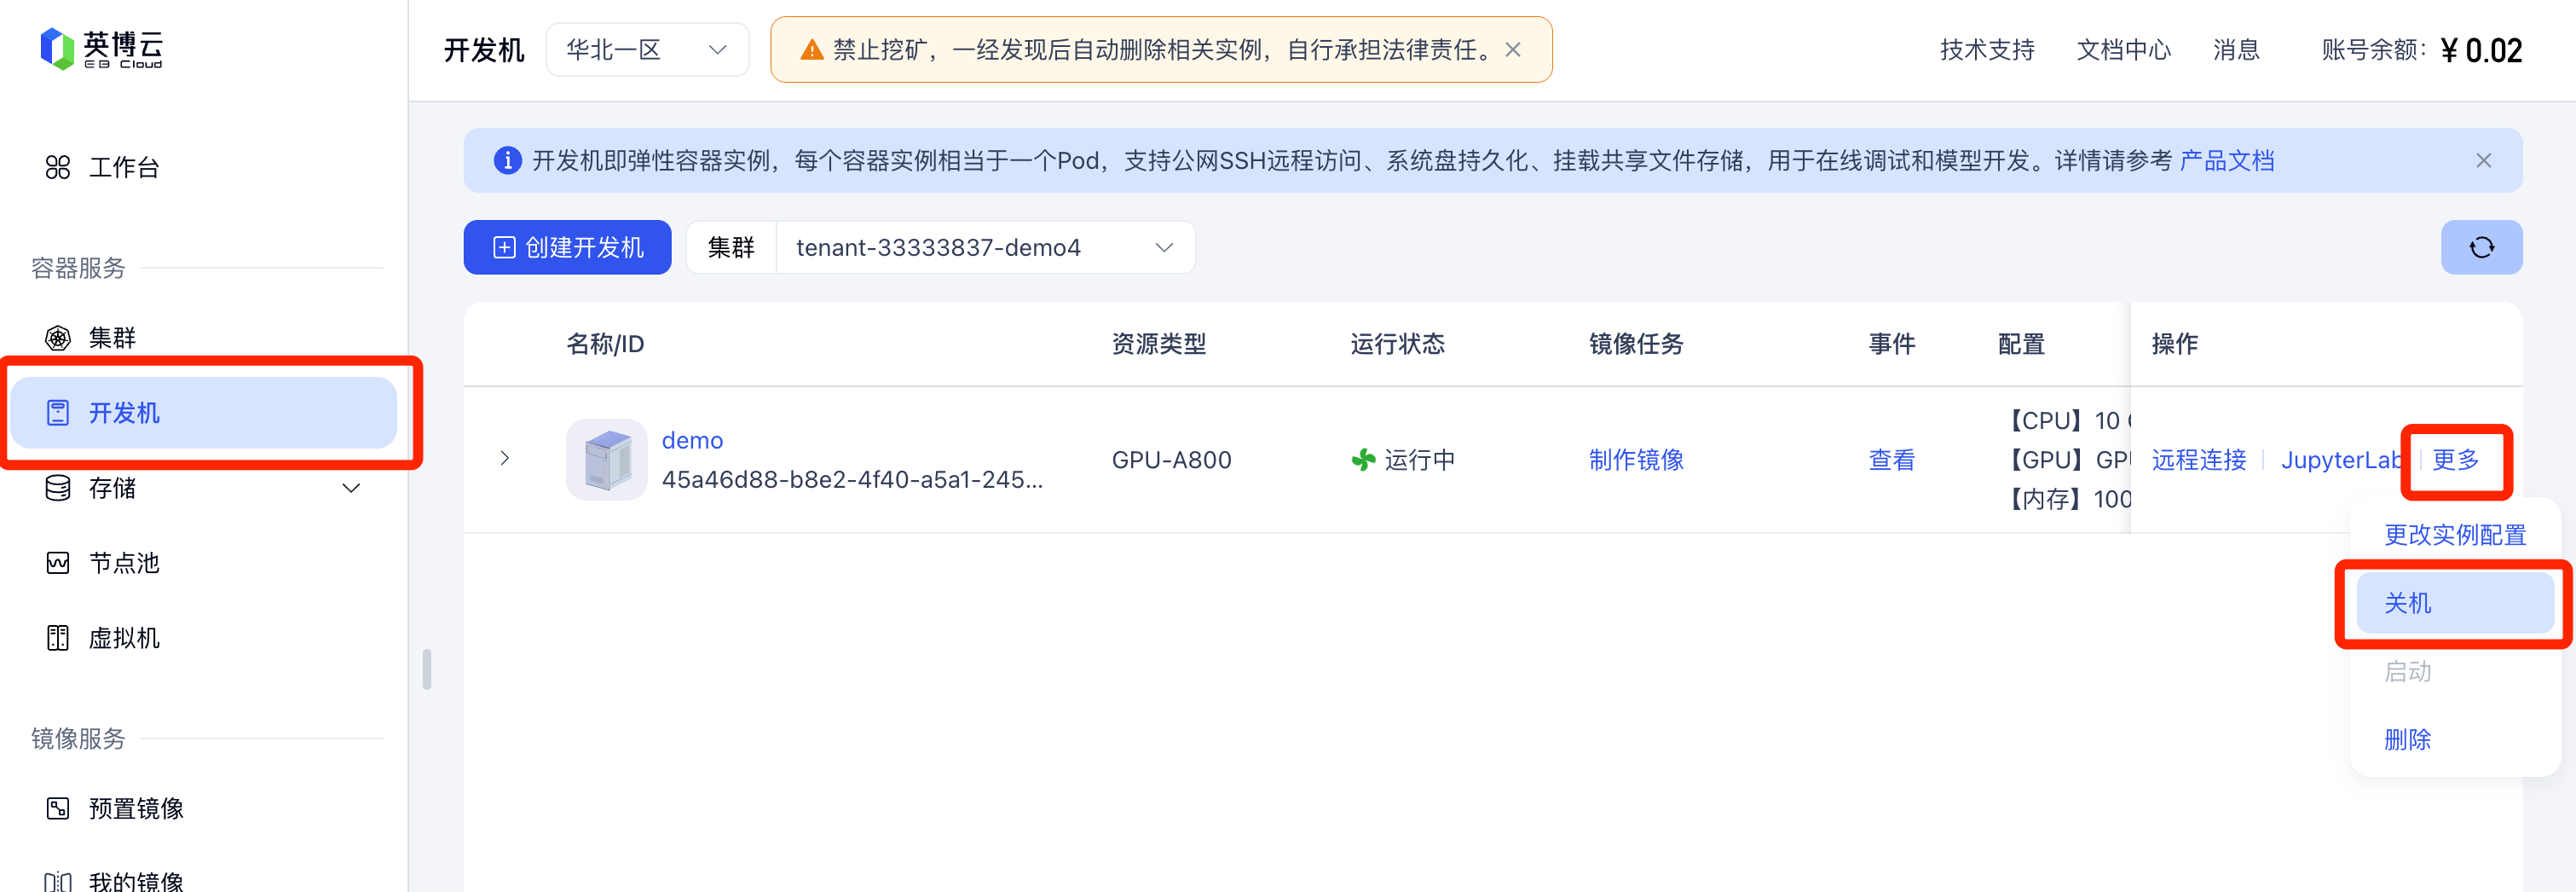Open the 预置镜像 preset images page
This screenshot has height=892, width=2576.
click(135, 808)
